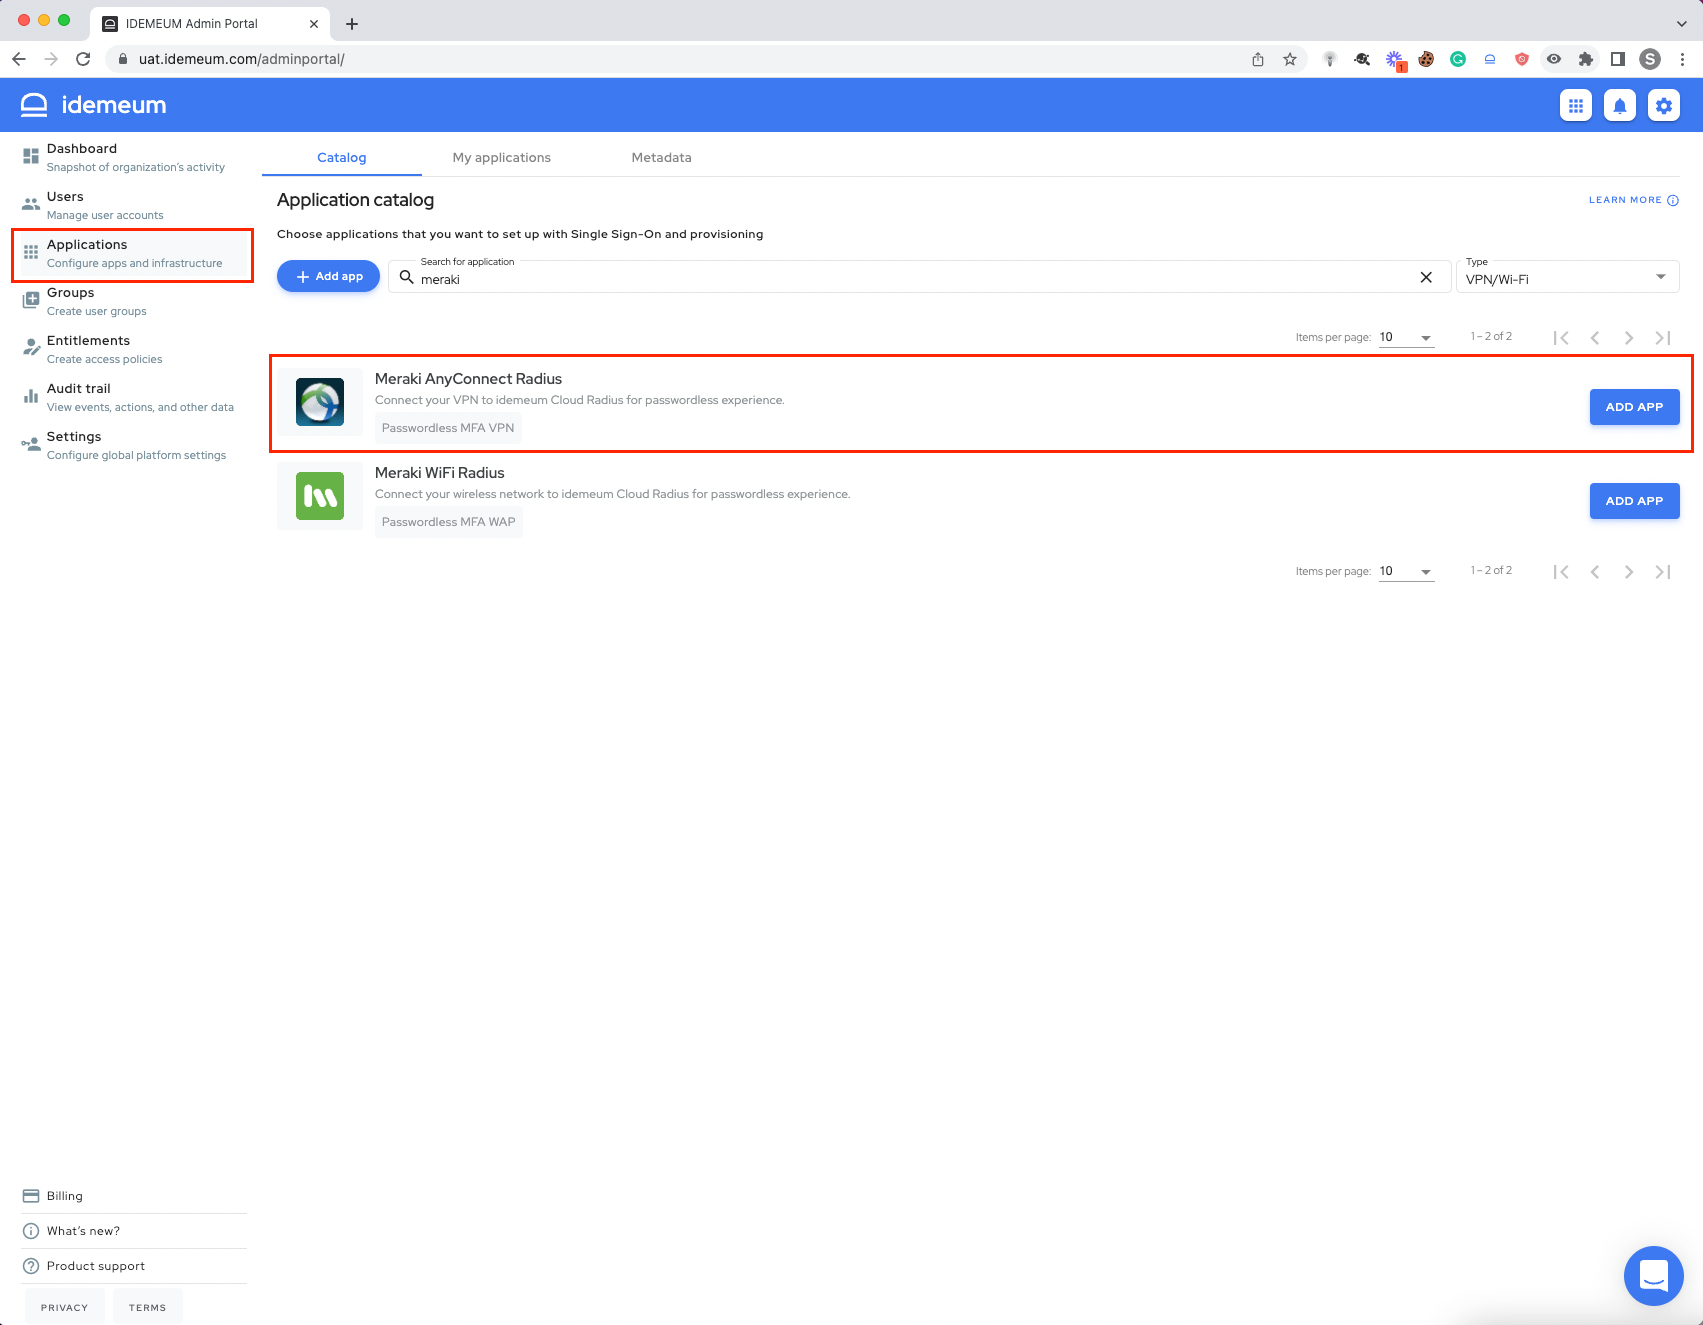Screen dimensions: 1703x1325
Task: Go to first page in top pagination
Action: click(x=1561, y=338)
